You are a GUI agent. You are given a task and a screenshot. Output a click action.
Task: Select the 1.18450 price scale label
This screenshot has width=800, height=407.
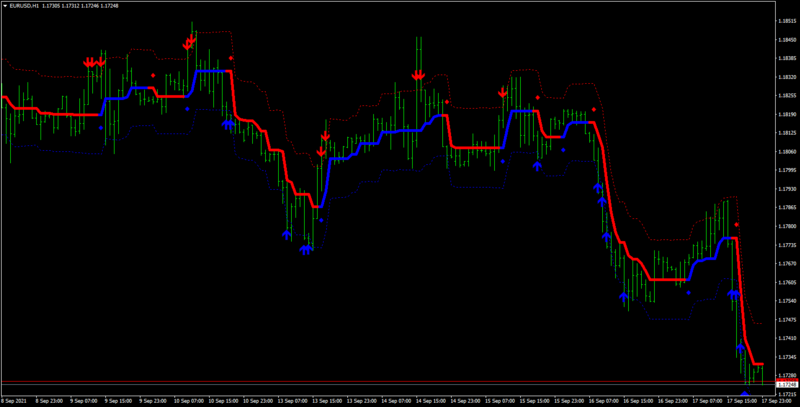tap(788, 40)
